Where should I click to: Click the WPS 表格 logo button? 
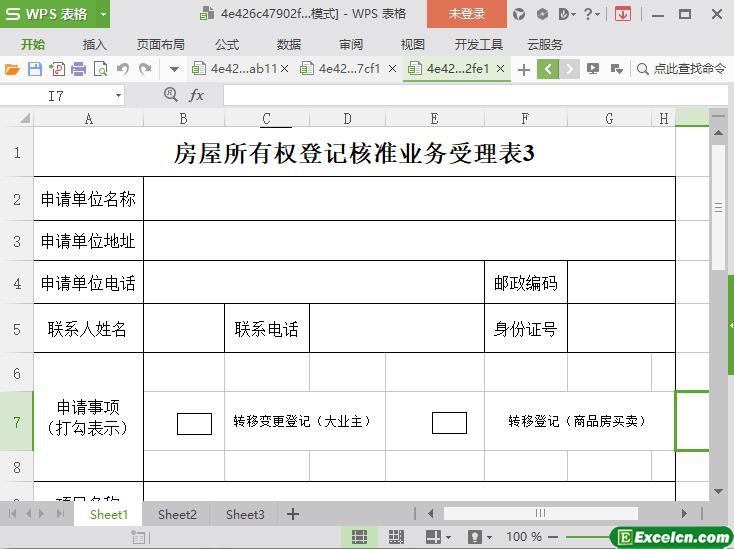tap(48, 14)
